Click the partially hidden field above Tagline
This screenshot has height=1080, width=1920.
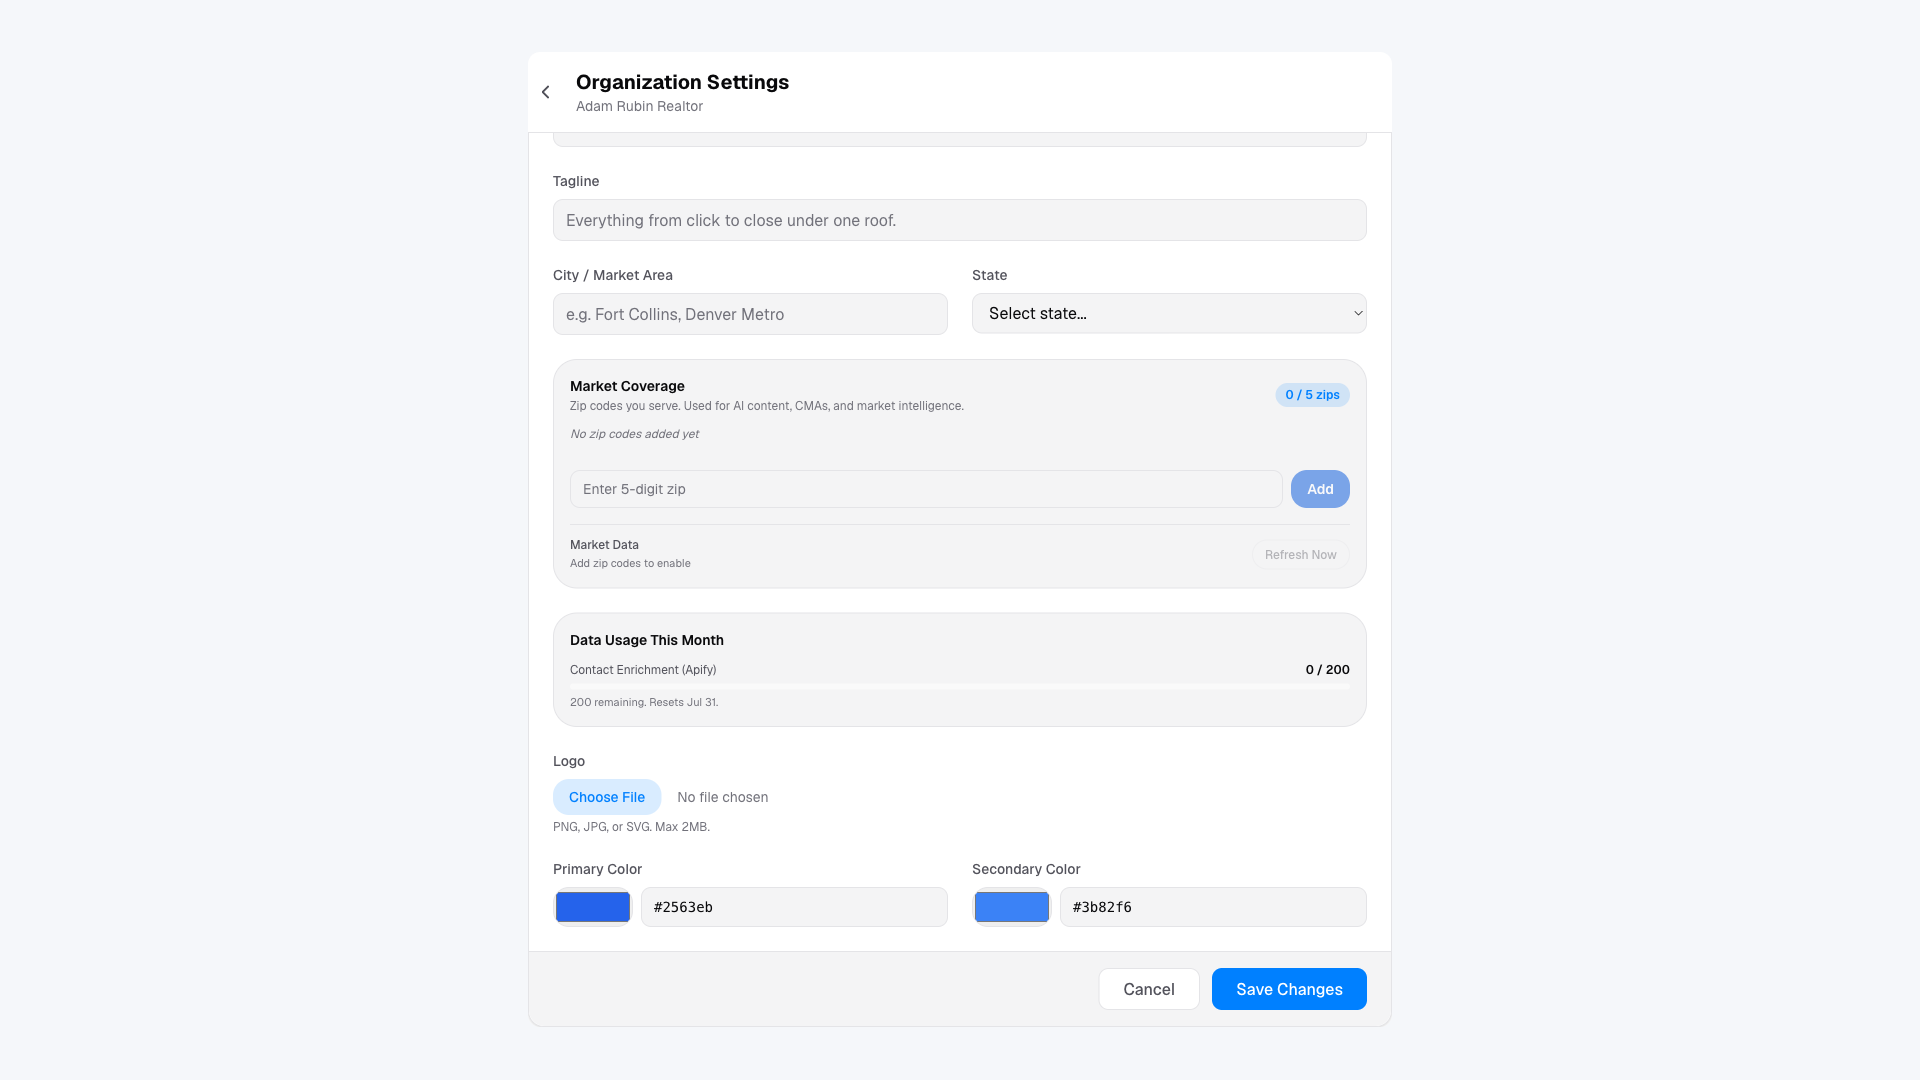(x=959, y=140)
